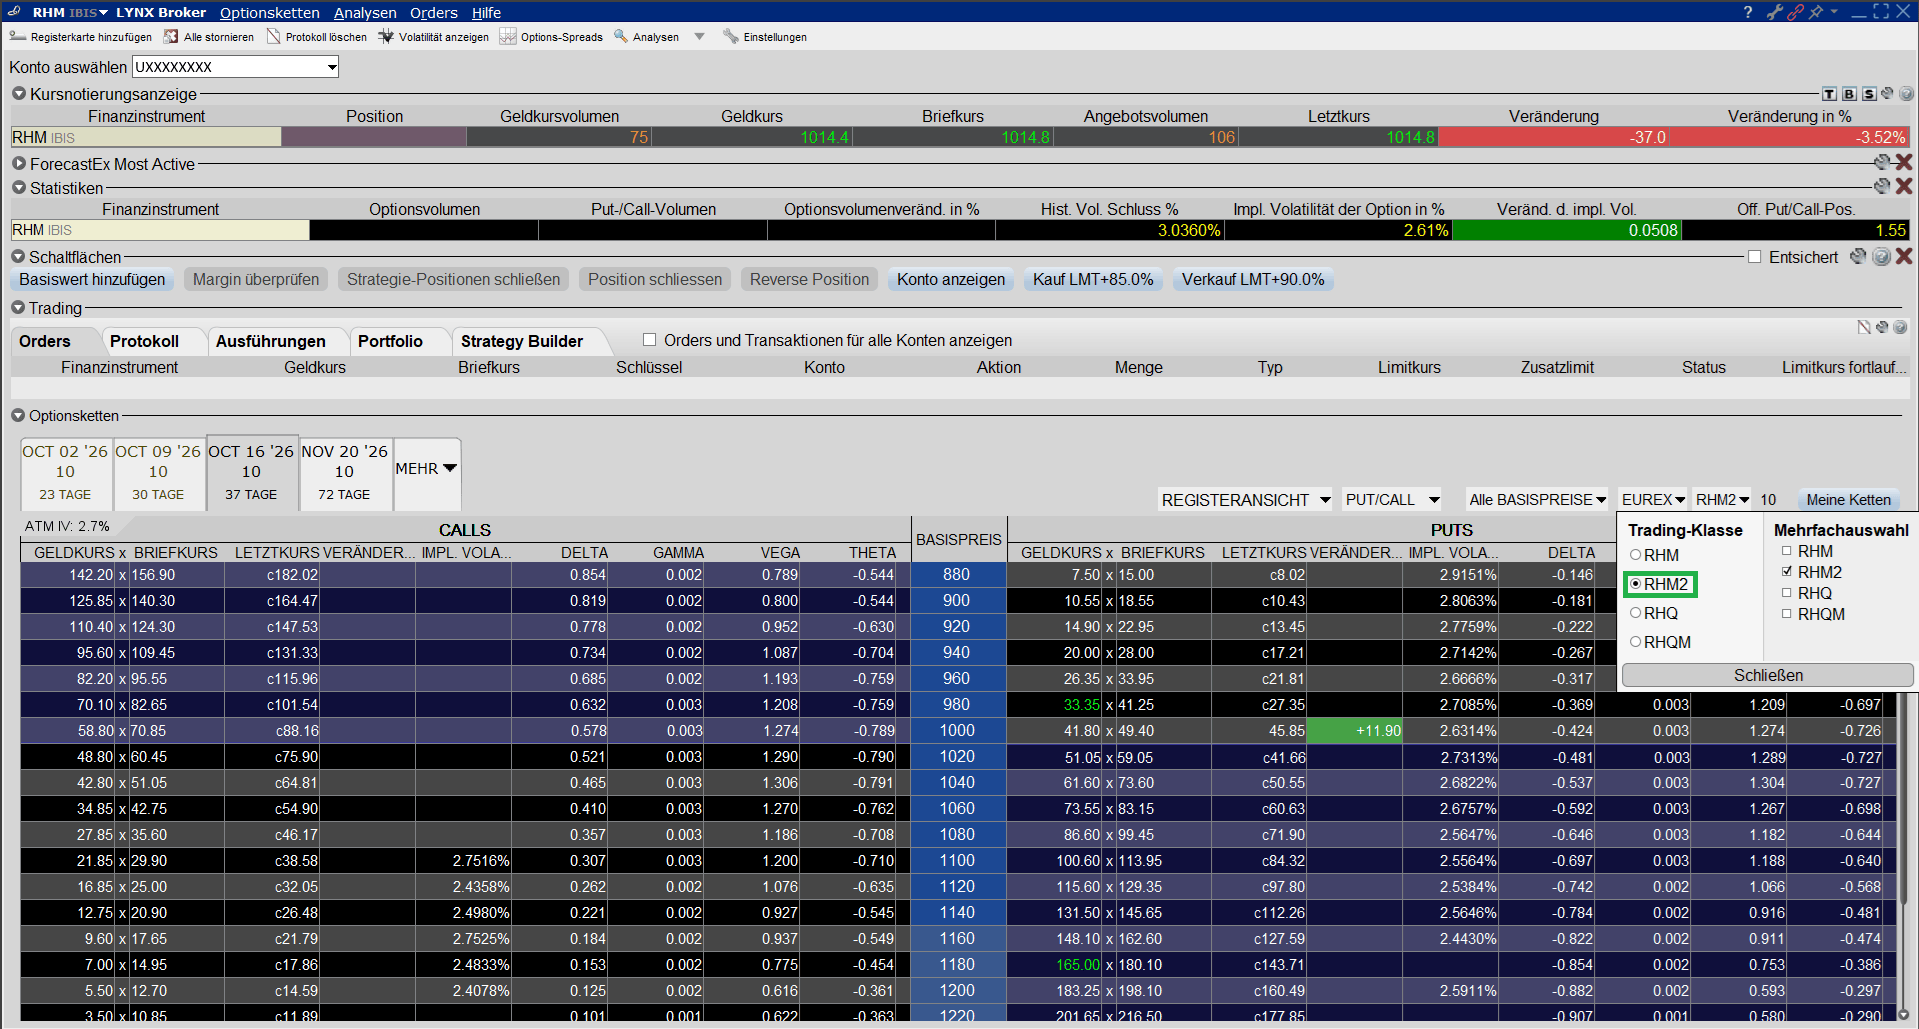Screen dimensions: 1919x1029
Task: Open the REGISTERANSICHT view dropdown
Action: (x=1245, y=499)
